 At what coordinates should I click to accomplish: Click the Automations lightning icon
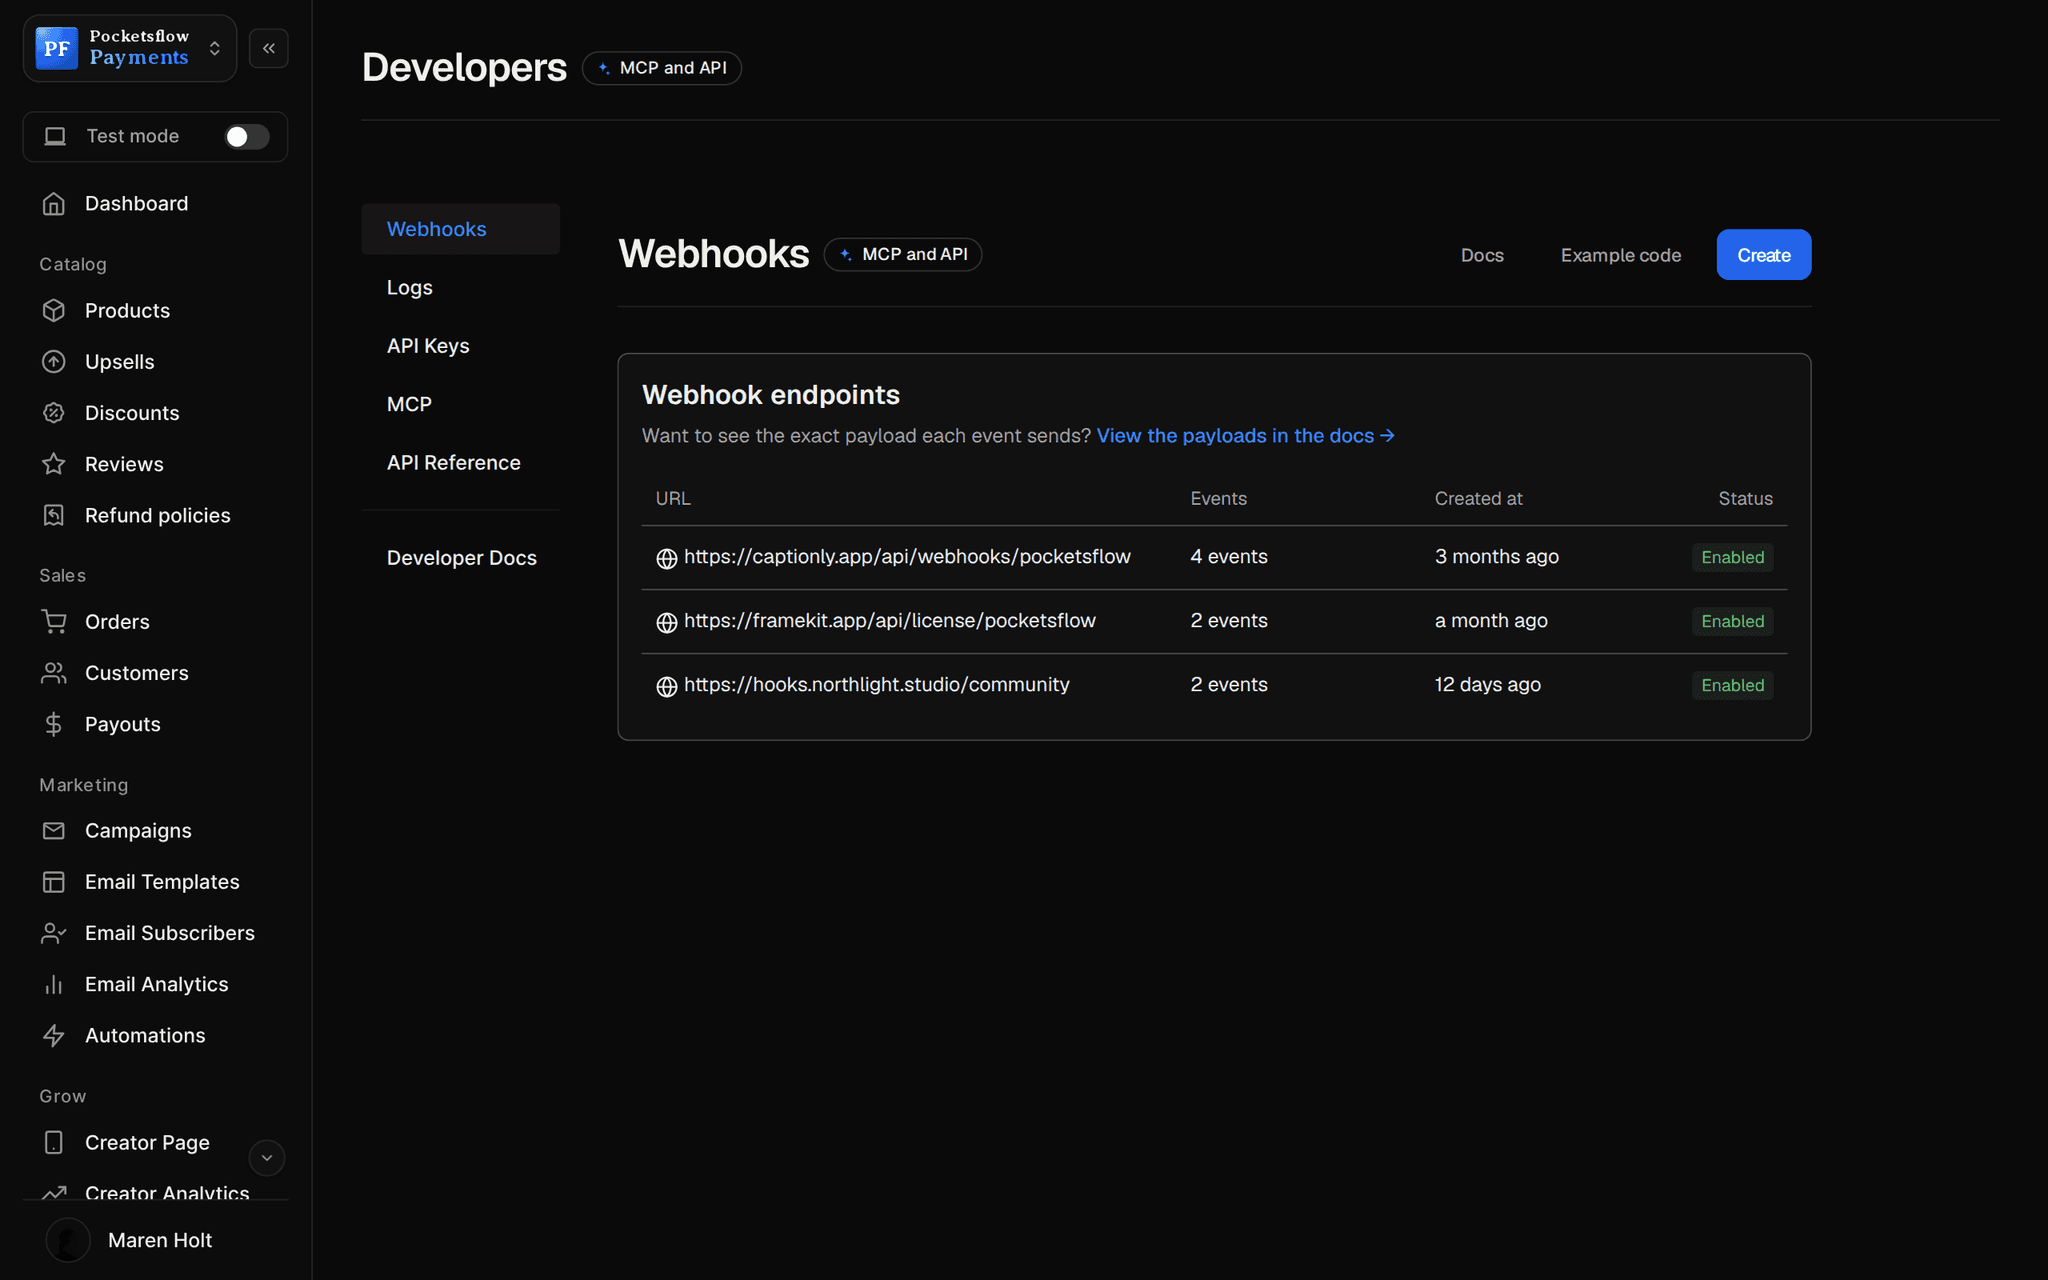[x=54, y=1035]
